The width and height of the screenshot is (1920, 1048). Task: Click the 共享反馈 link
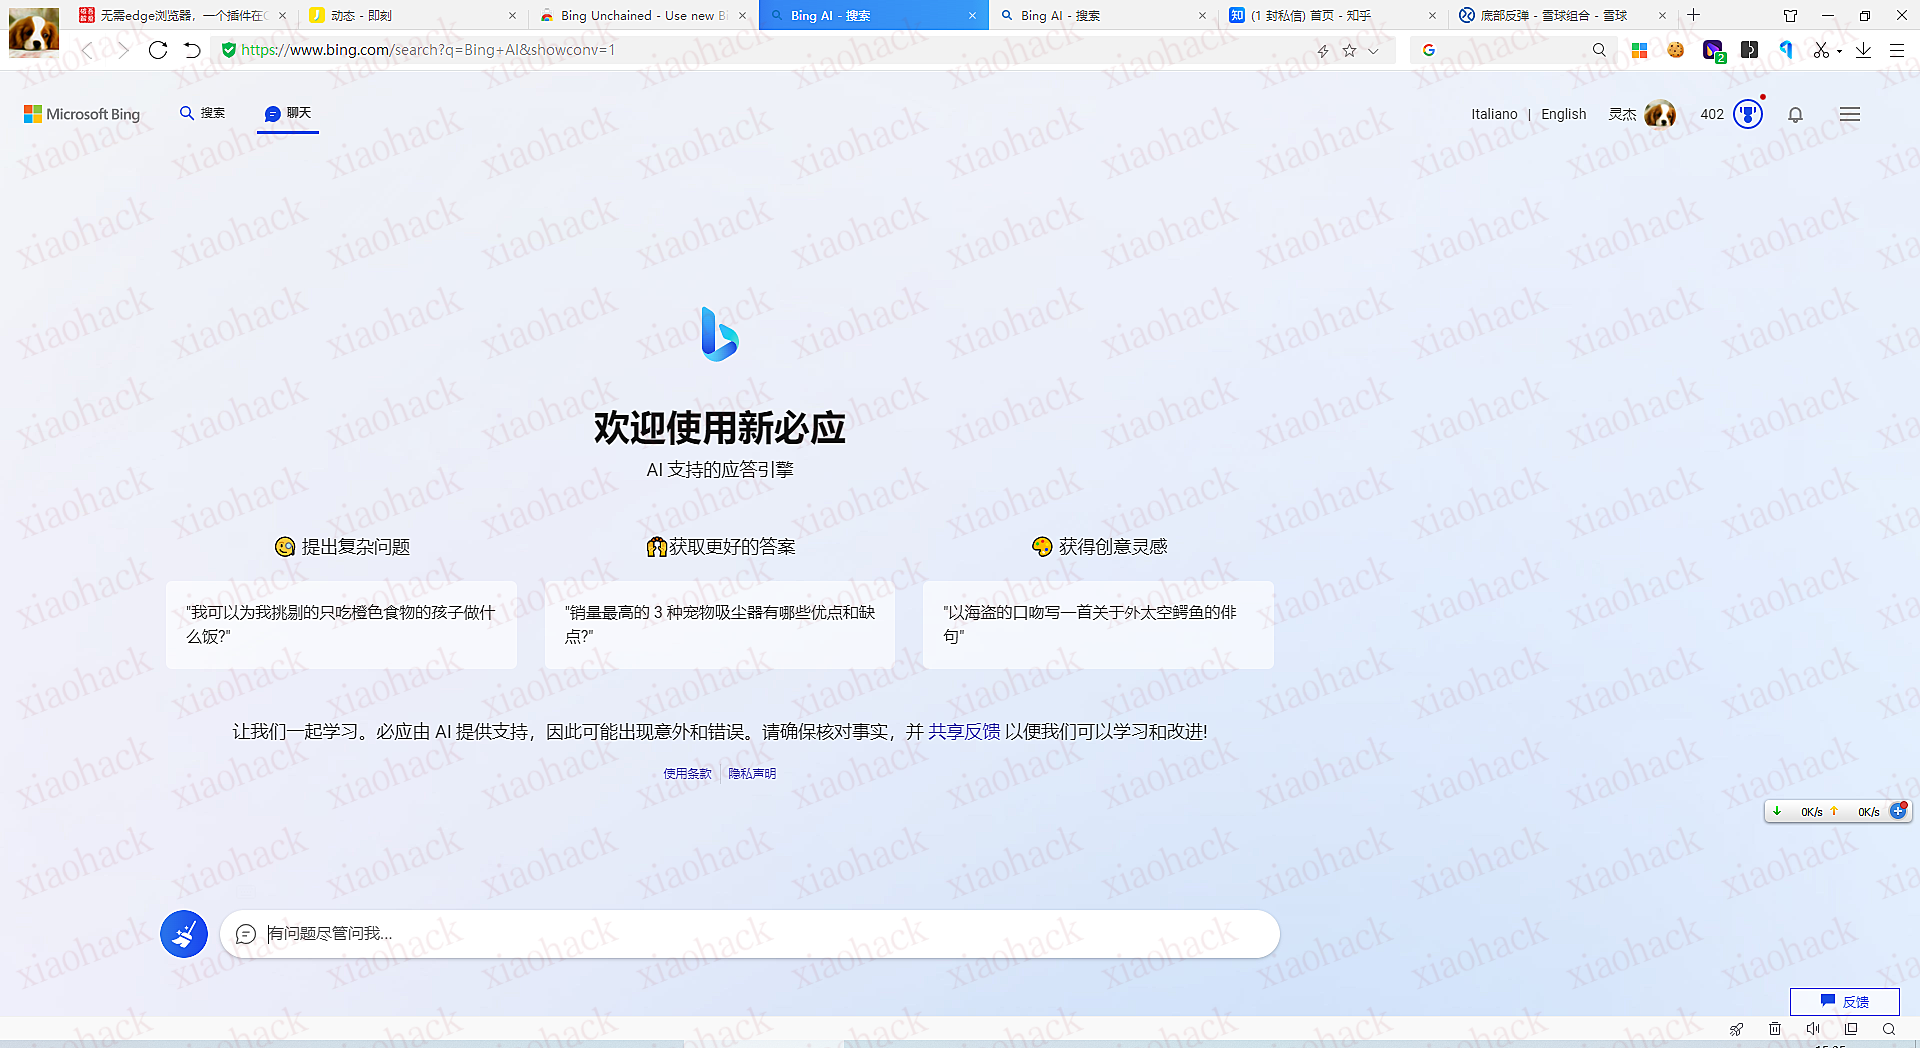(963, 731)
